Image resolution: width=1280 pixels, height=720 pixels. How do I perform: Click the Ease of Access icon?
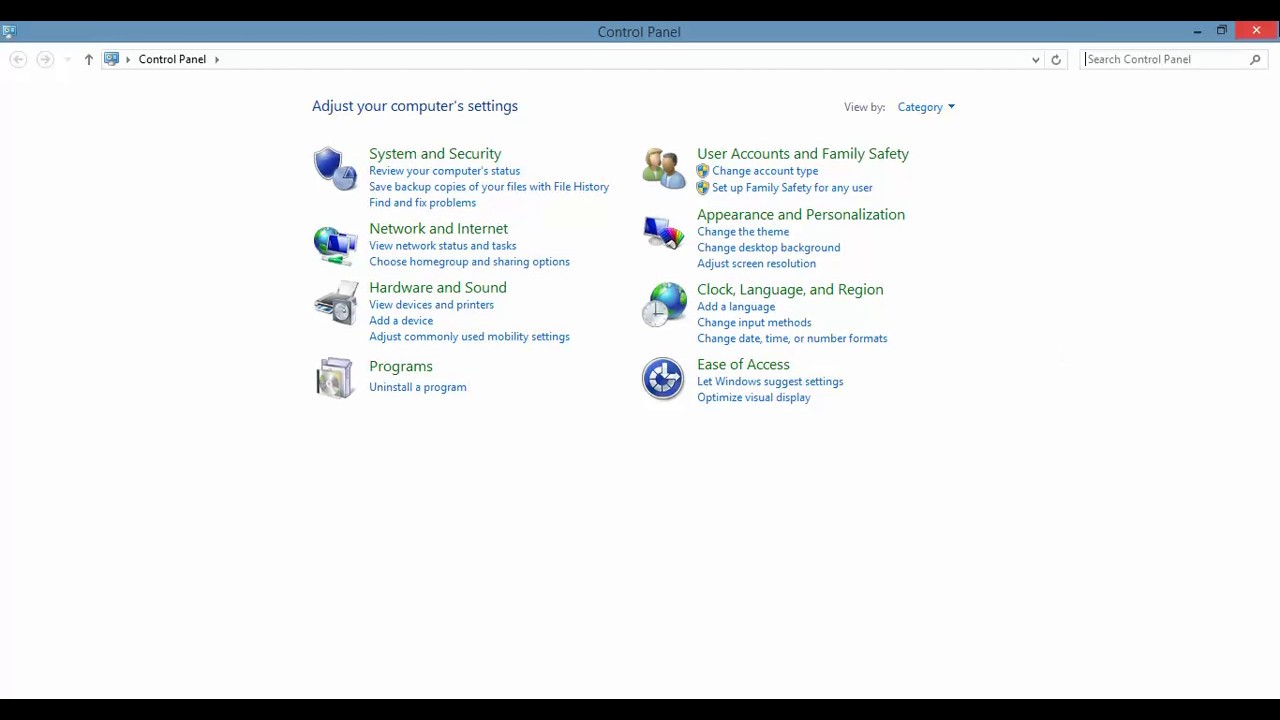click(x=663, y=378)
